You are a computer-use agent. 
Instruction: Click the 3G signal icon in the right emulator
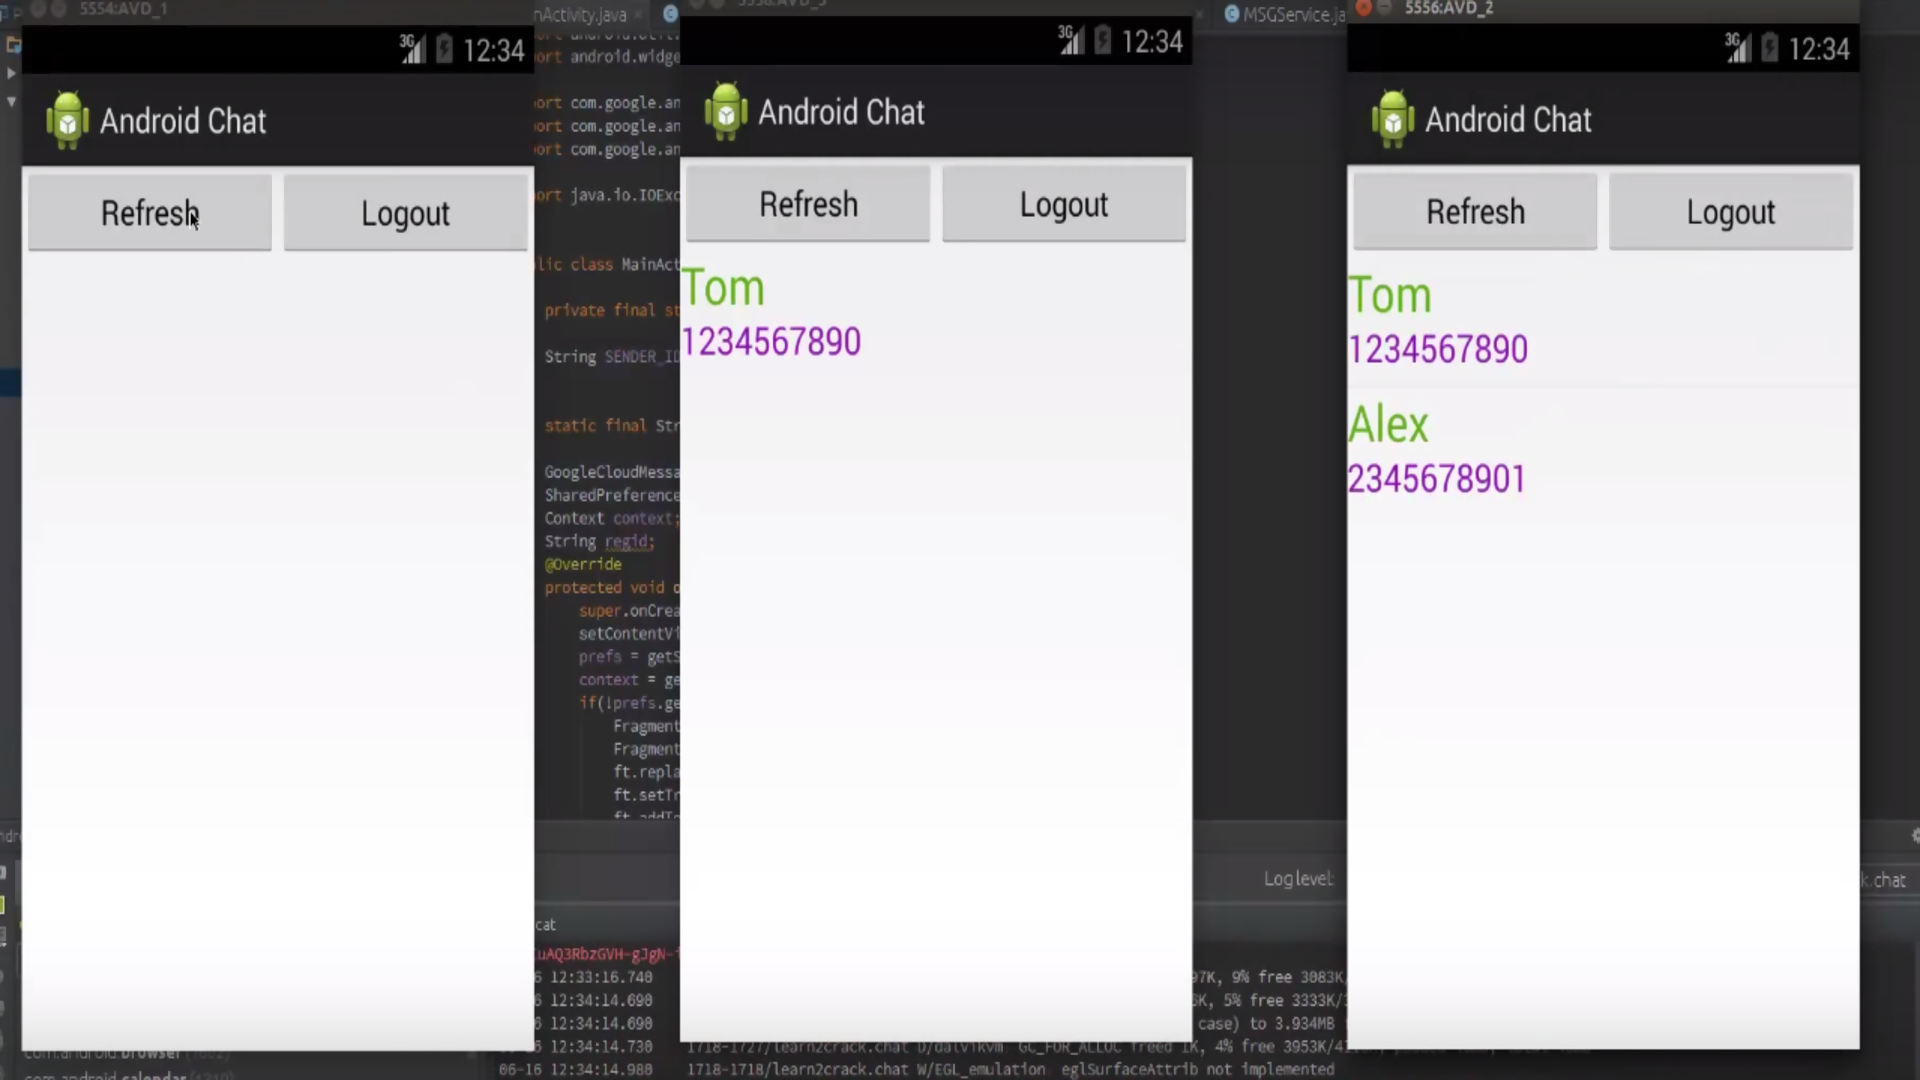1738,48
